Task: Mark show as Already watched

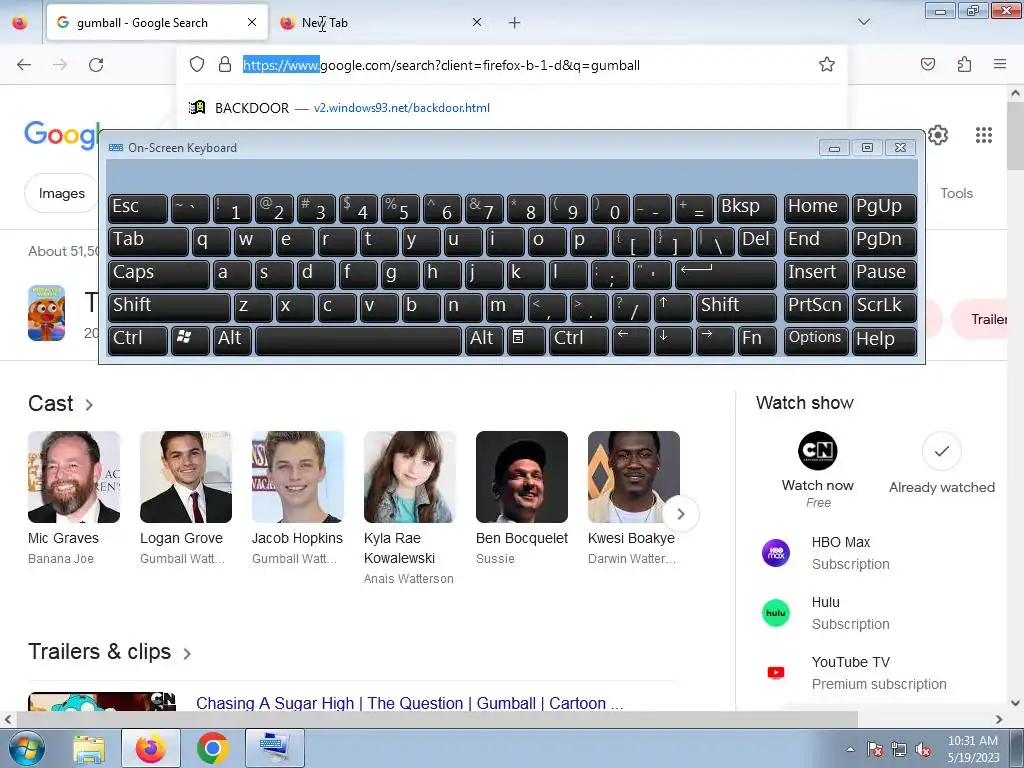Action: coord(941,451)
